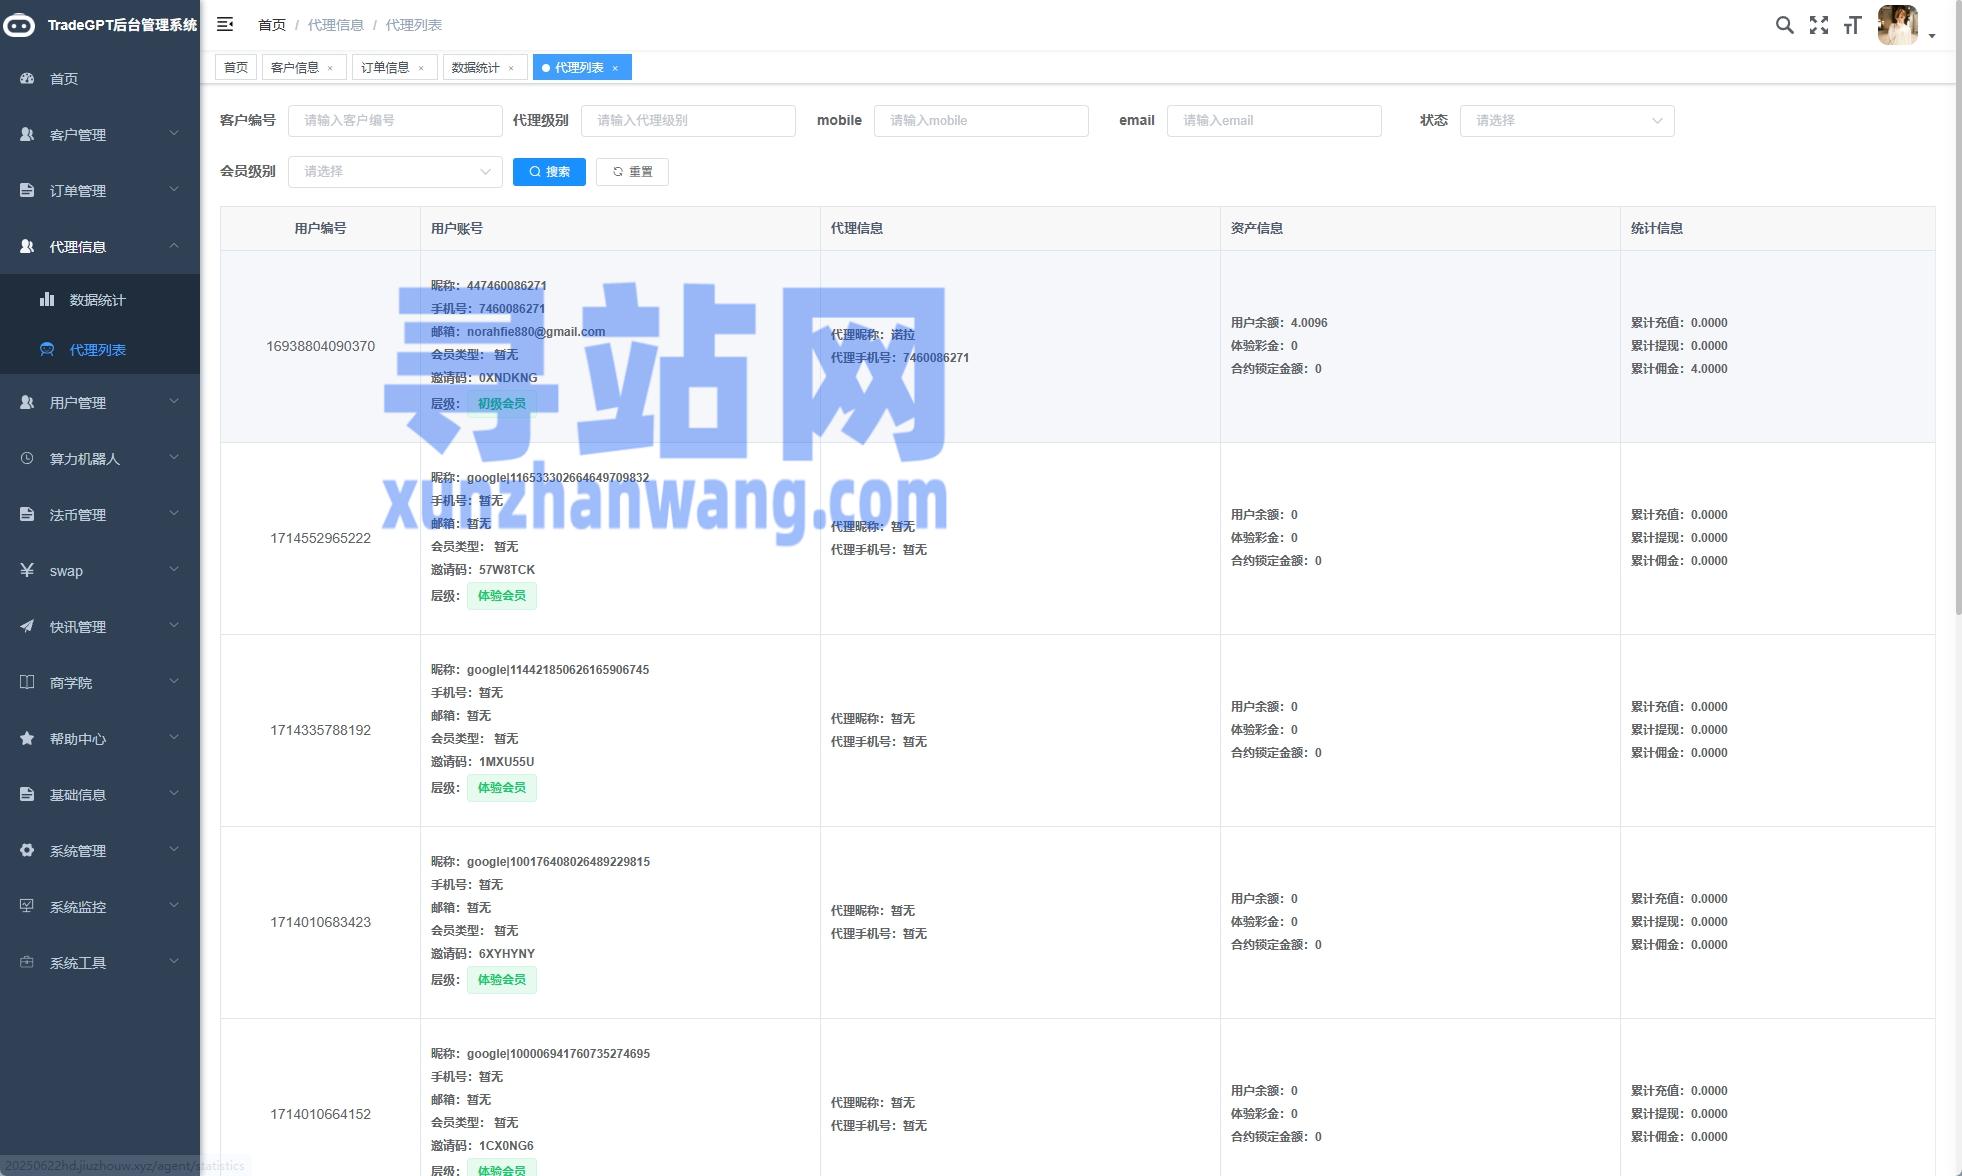The height and width of the screenshot is (1176, 1962).
Task: Open the font size setting icon
Action: pos(1852,25)
